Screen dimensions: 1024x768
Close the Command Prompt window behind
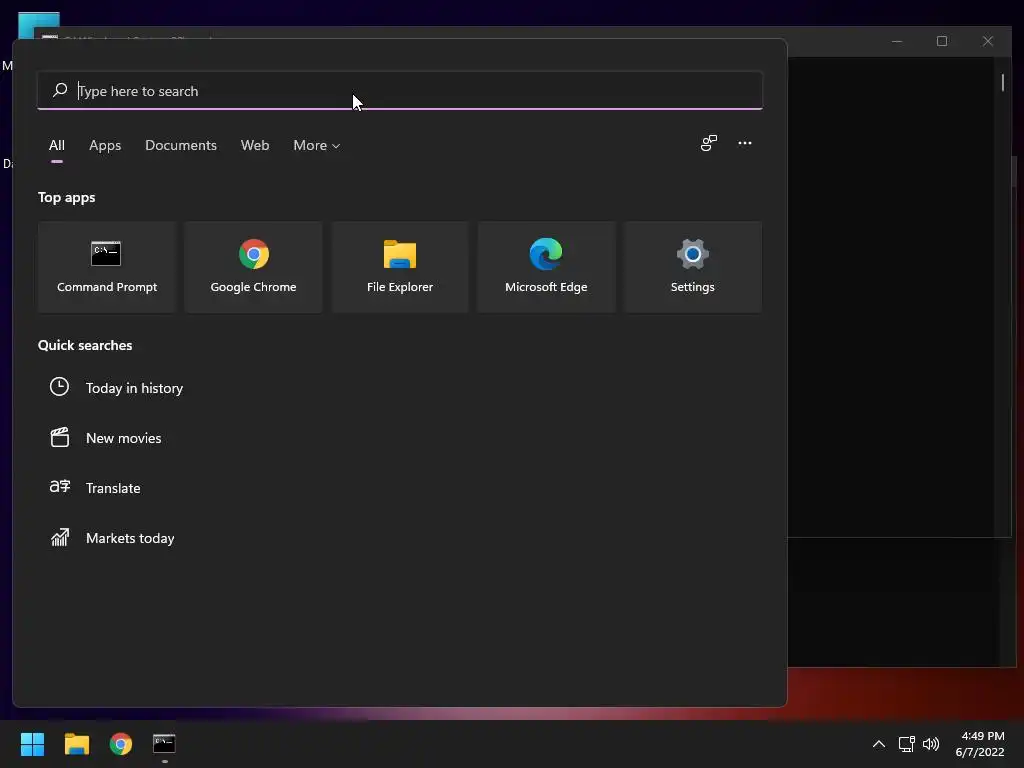click(987, 41)
